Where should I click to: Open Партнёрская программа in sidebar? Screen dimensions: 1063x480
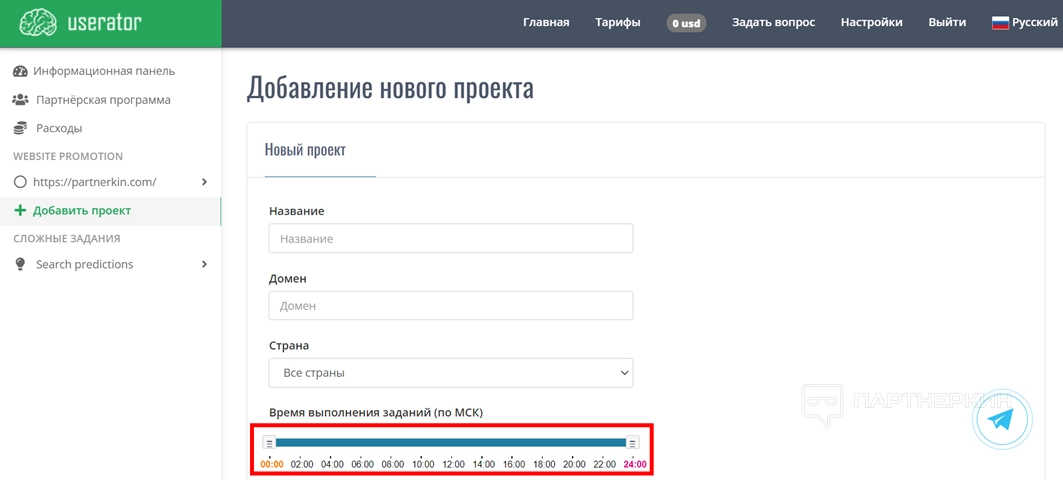click(103, 100)
